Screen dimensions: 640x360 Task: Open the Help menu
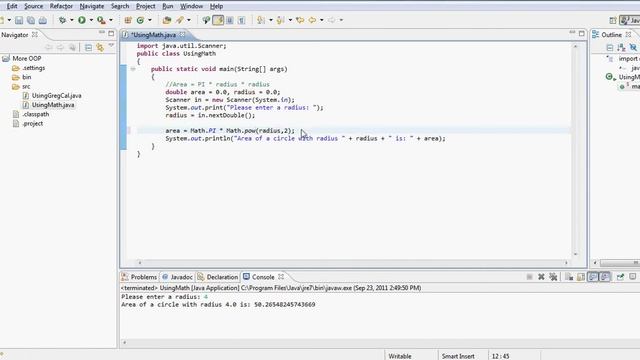click(x=216, y=6)
